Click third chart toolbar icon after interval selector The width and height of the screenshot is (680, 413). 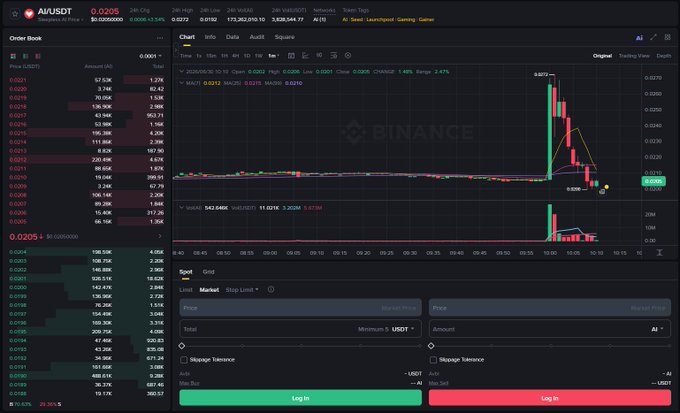(x=319, y=55)
